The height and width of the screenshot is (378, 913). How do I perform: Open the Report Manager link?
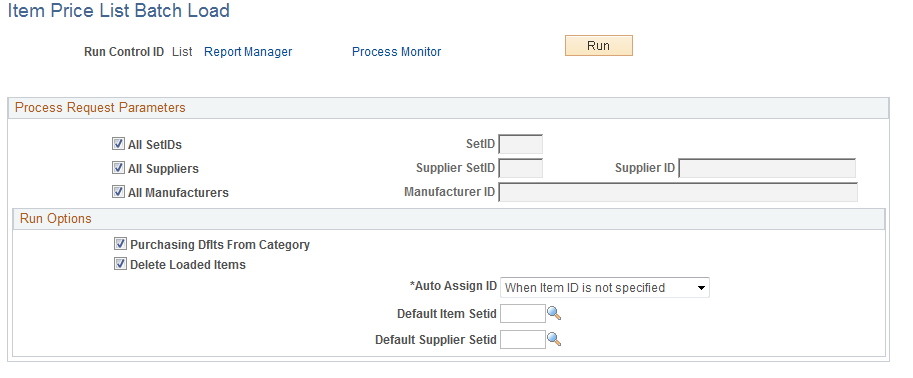(x=248, y=52)
